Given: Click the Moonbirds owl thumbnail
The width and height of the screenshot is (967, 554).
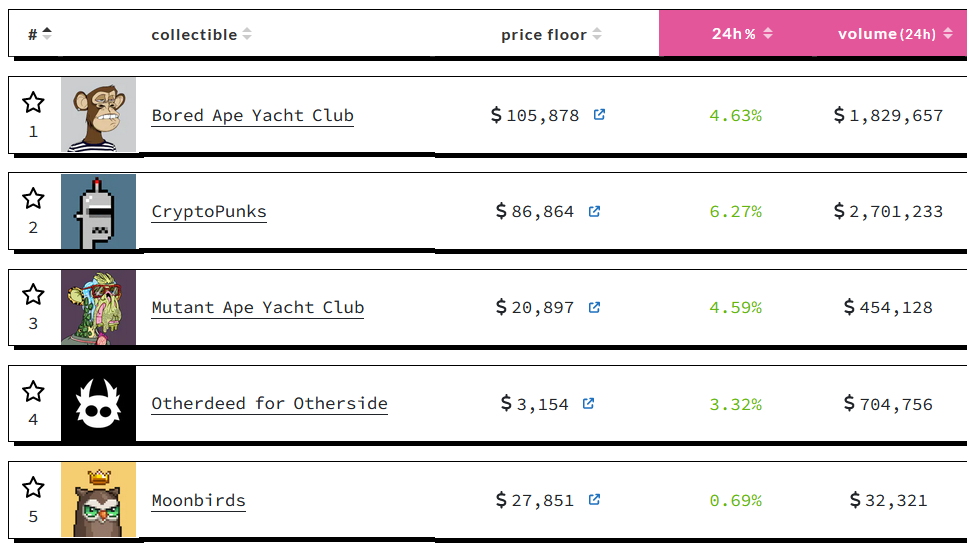Looking at the screenshot, I should [98, 499].
